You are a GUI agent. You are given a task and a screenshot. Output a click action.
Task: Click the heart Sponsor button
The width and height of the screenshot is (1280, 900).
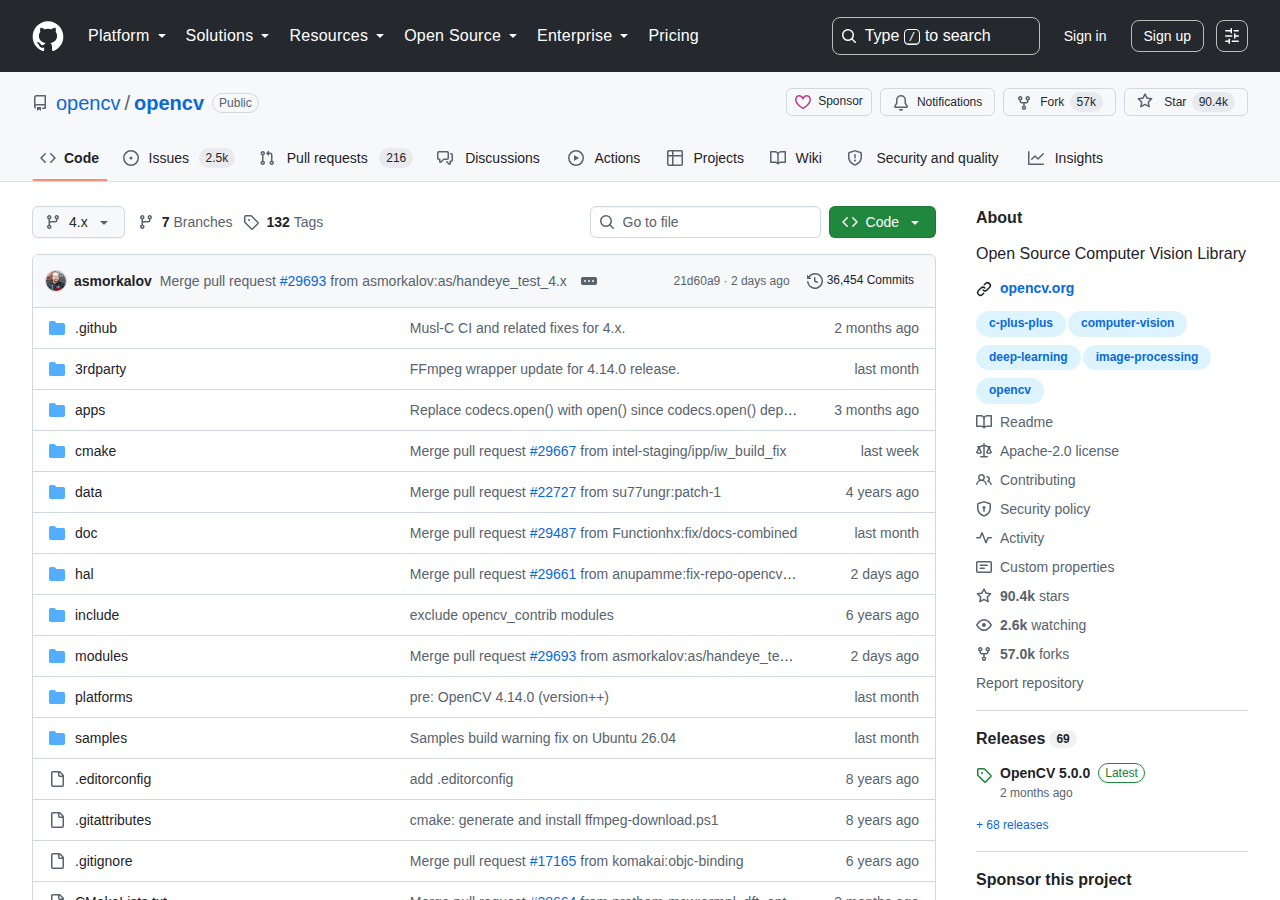click(829, 102)
